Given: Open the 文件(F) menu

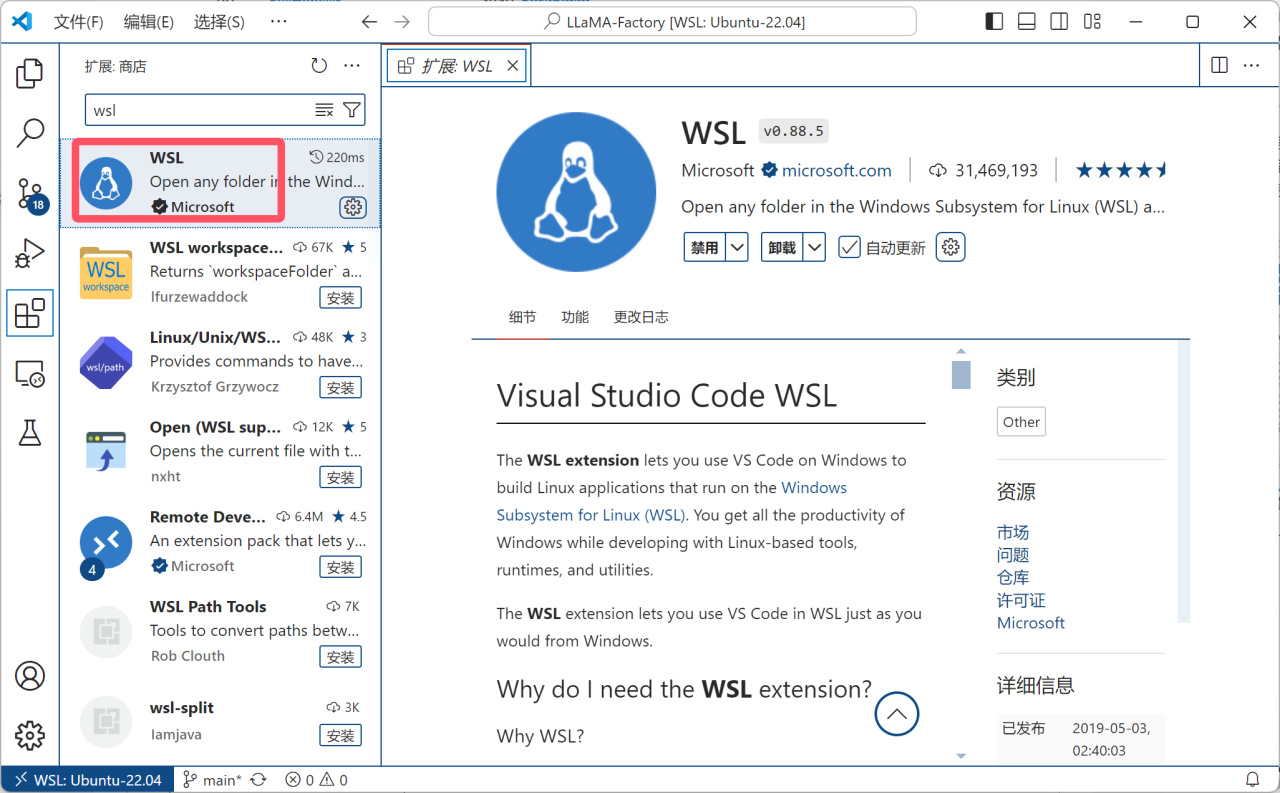Looking at the screenshot, I should tap(78, 22).
